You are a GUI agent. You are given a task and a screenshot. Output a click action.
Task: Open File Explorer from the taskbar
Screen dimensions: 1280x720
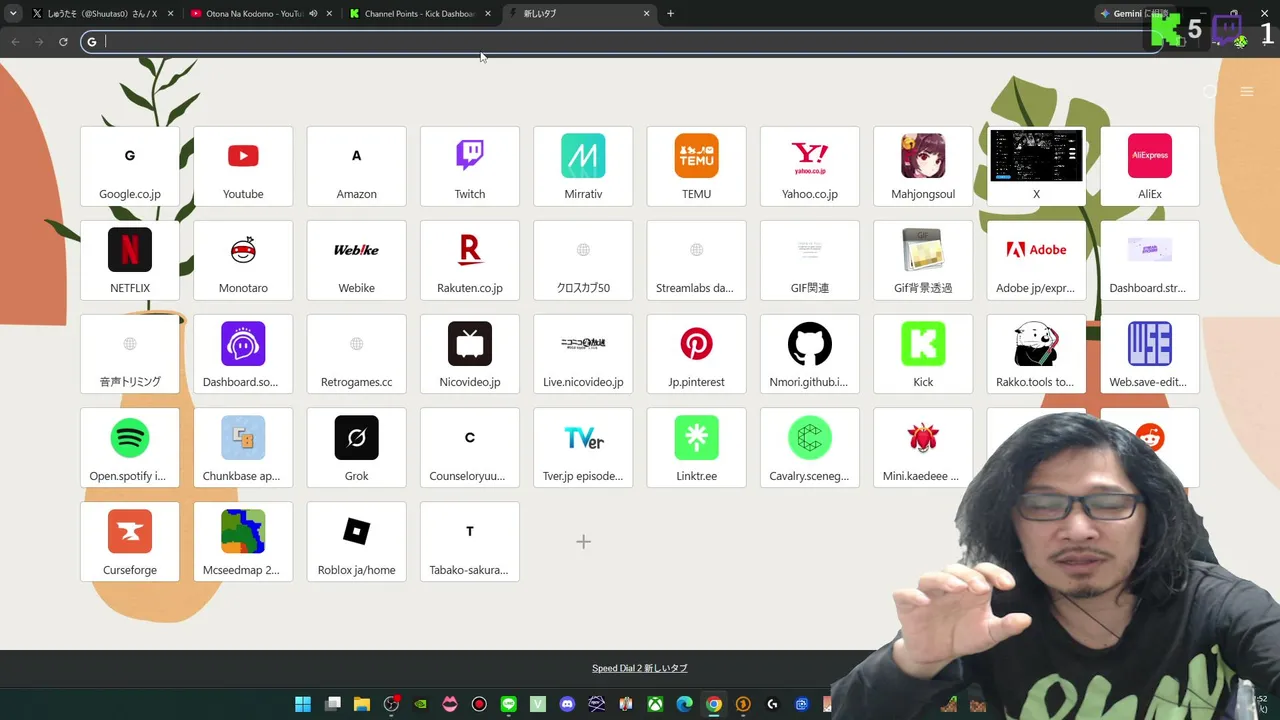pos(362,704)
